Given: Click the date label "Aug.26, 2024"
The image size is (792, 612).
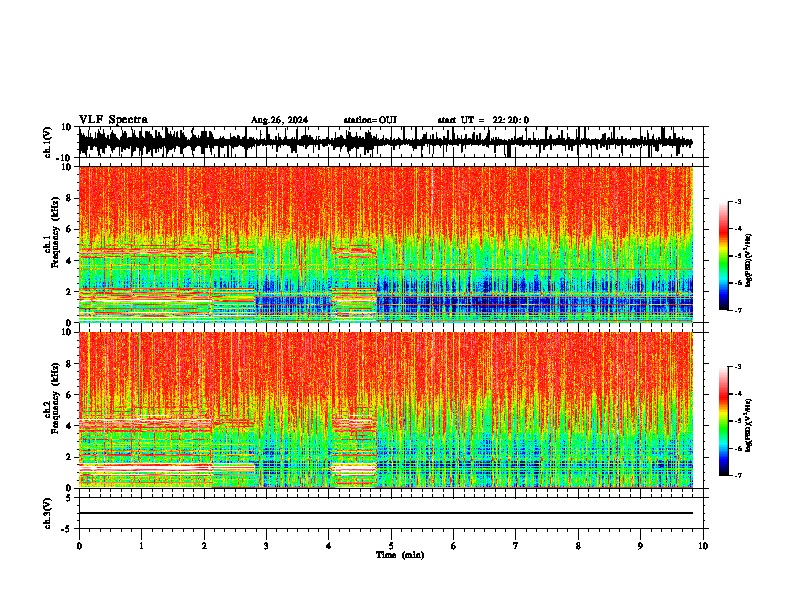Looking at the screenshot, I should (x=279, y=120).
